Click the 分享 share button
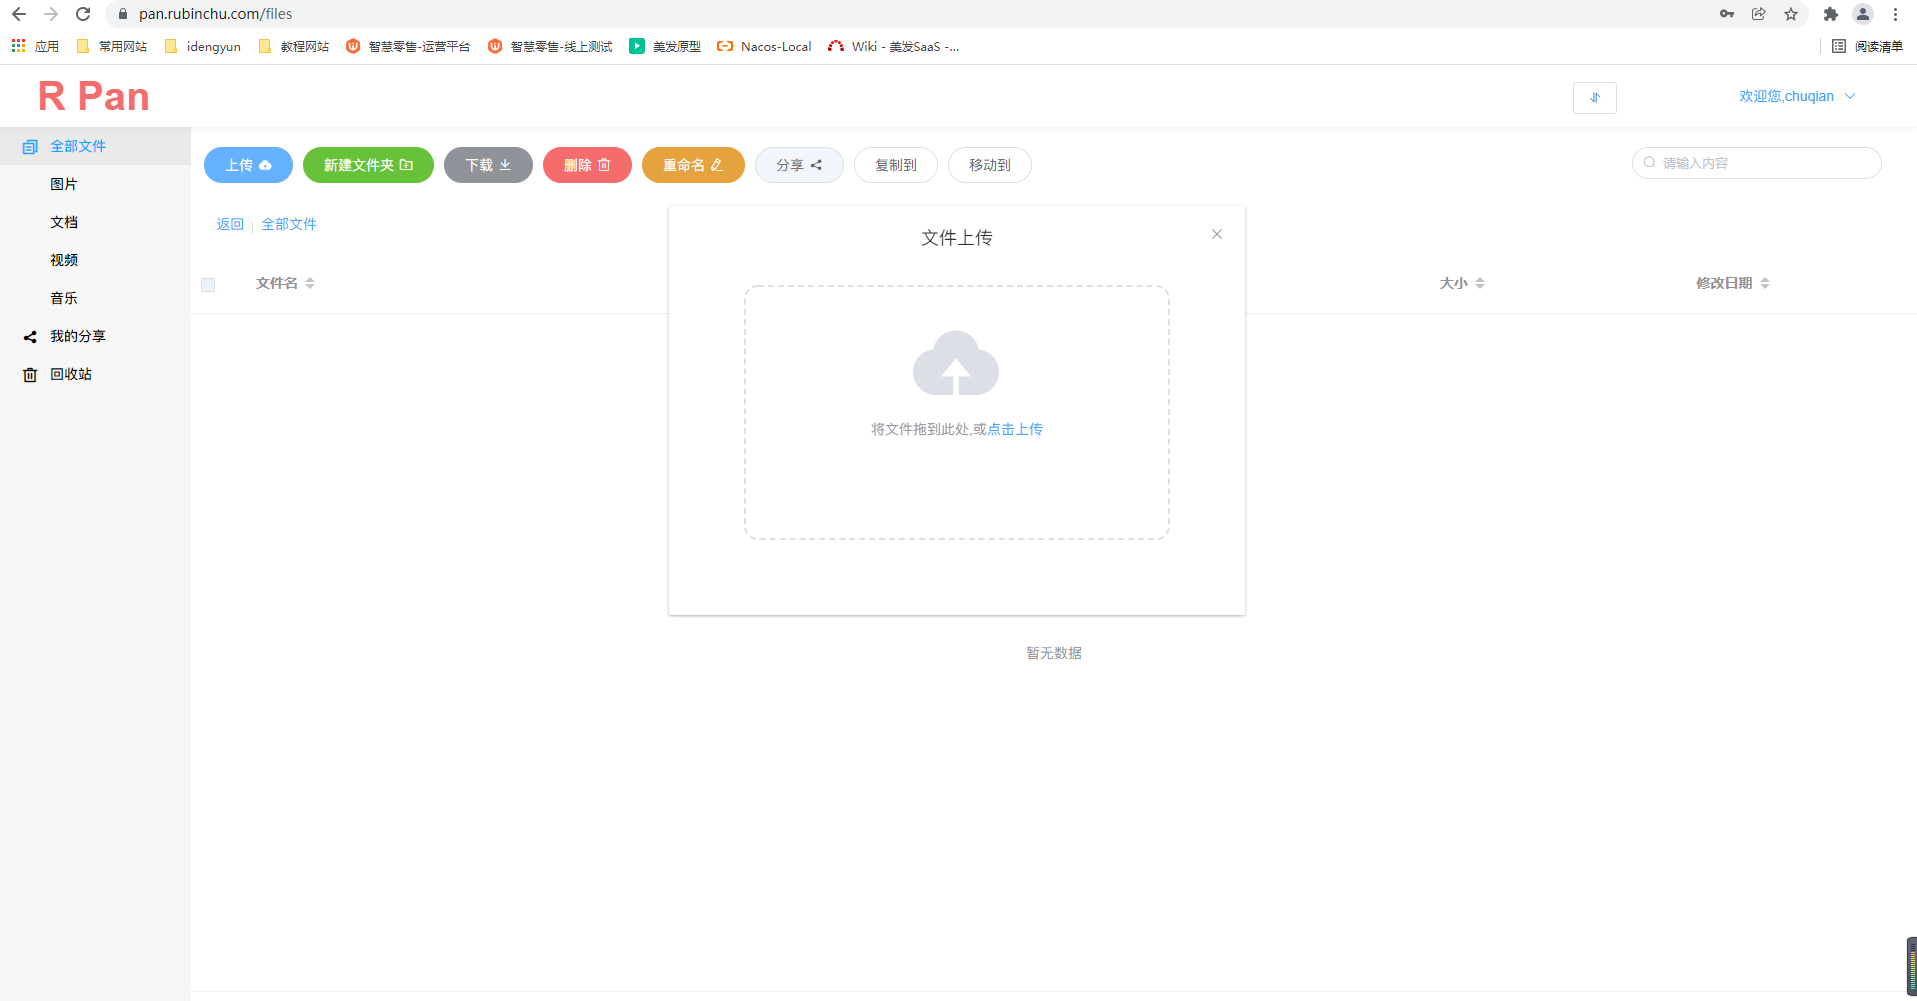Screen dimensions: 1917x1001 coord(799,165)
